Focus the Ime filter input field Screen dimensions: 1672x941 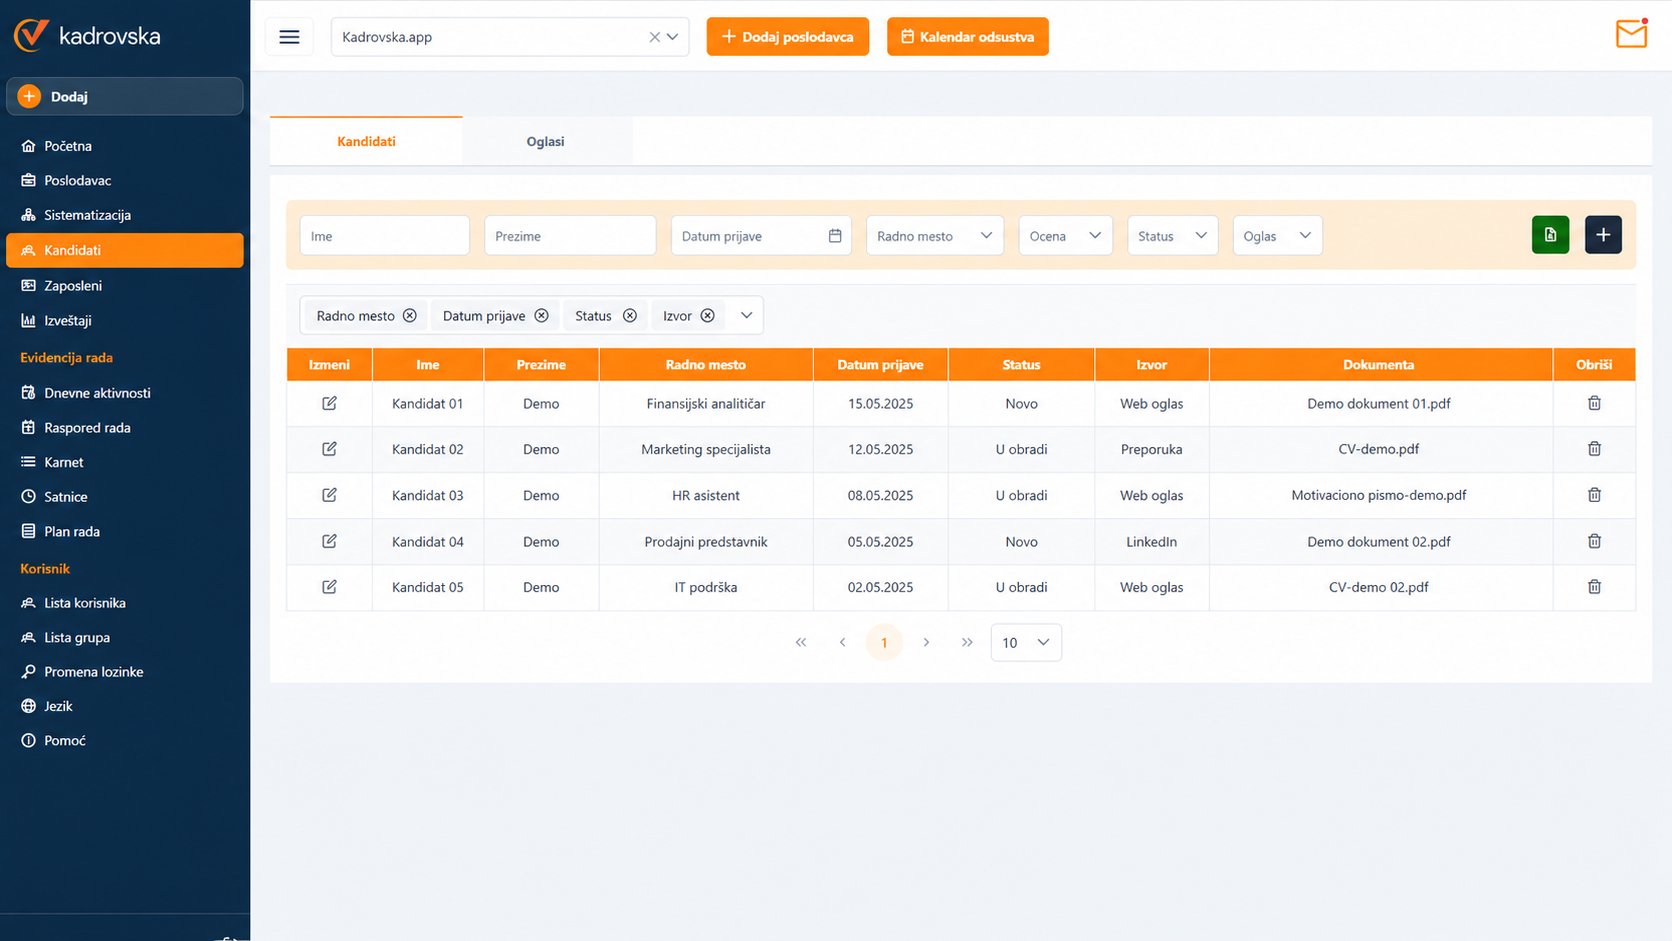[384, 236]
